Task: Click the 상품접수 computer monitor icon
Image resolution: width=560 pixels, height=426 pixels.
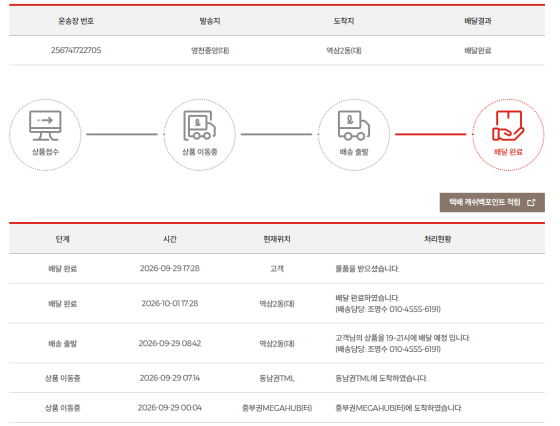Action: (x=45, y=125)
